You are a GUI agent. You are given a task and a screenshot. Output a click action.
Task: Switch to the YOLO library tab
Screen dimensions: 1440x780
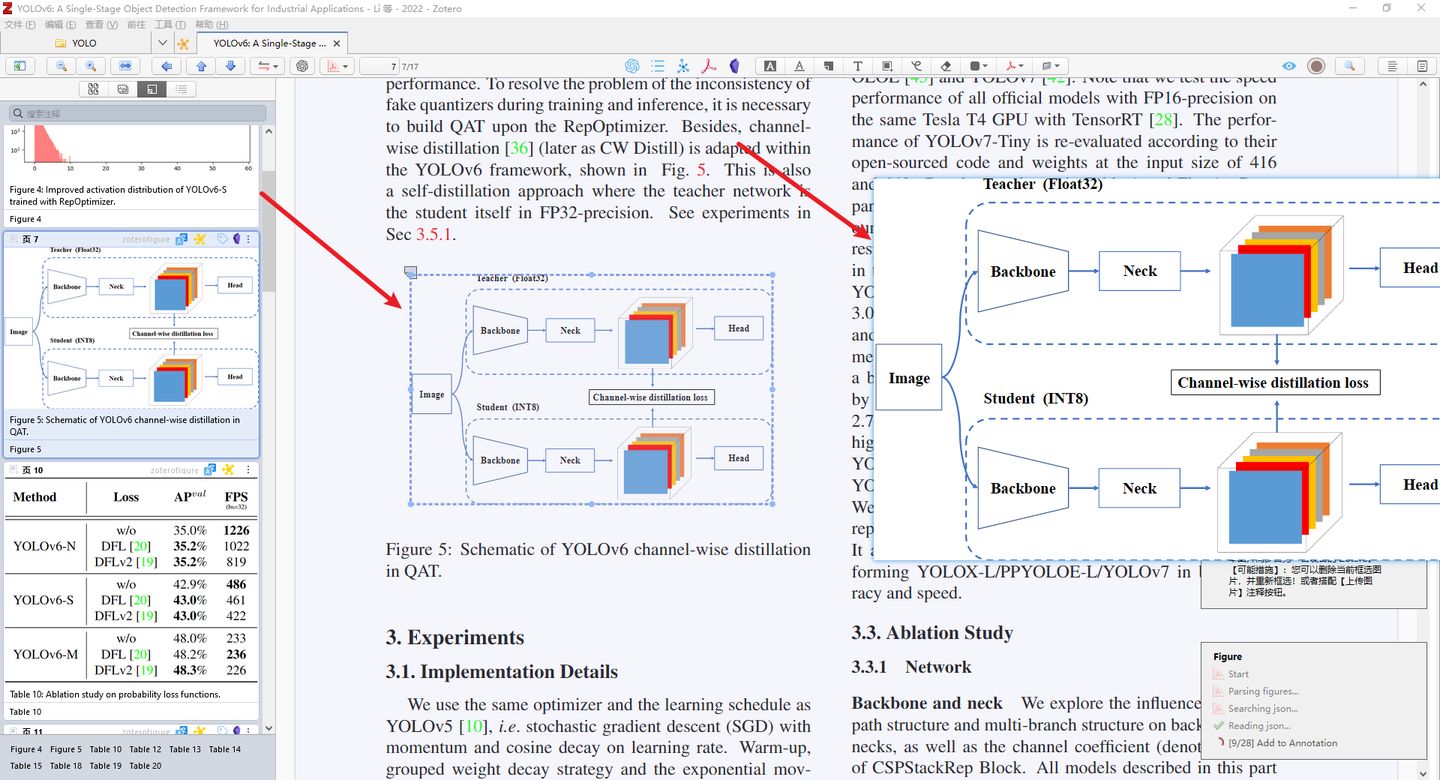click(x=77, y=43)
